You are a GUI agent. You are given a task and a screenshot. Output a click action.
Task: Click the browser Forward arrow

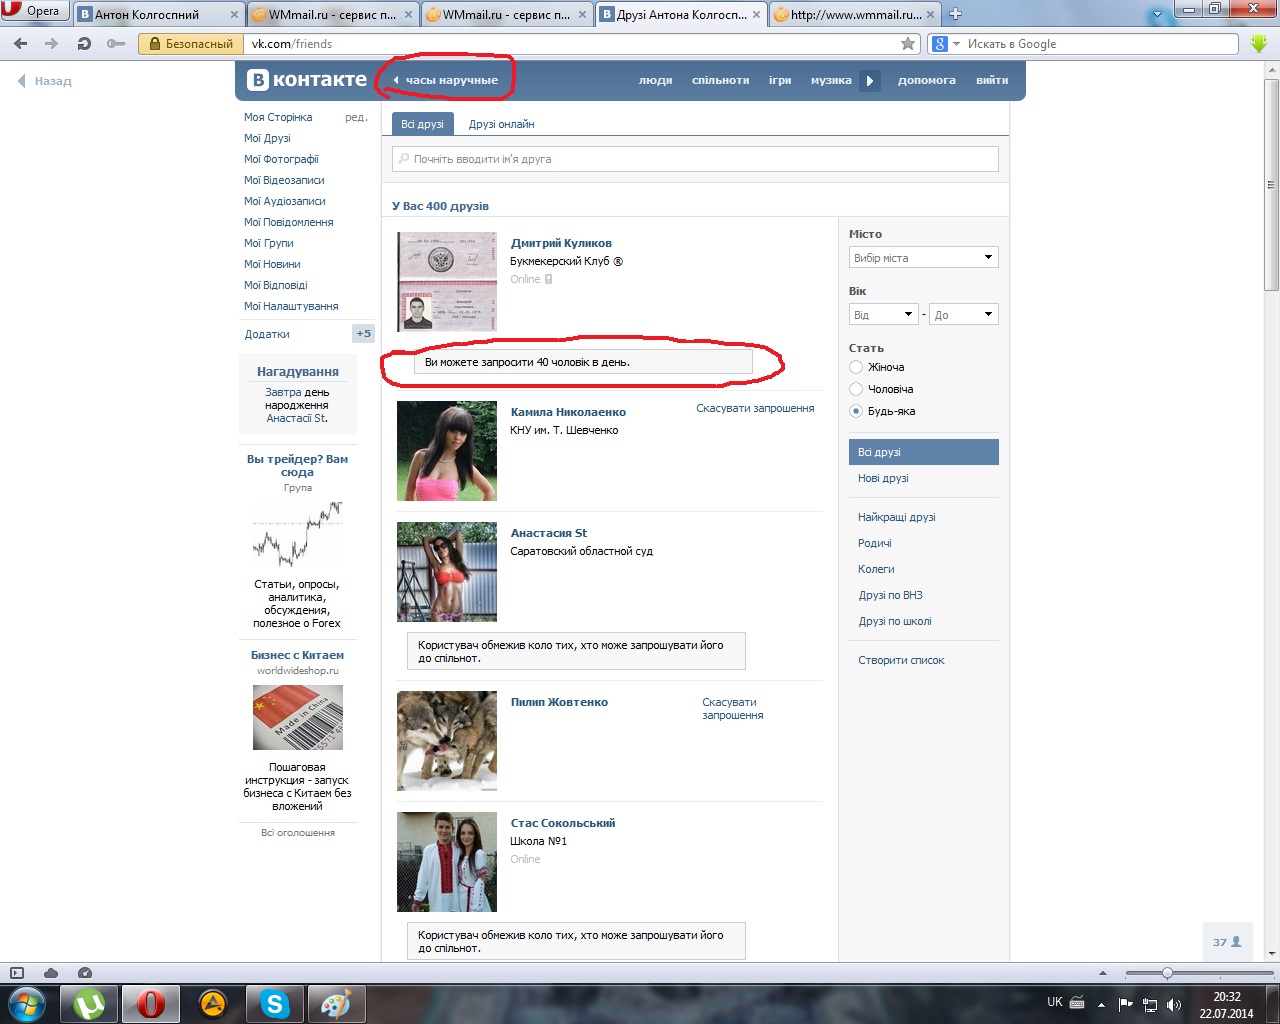[52, 44]
